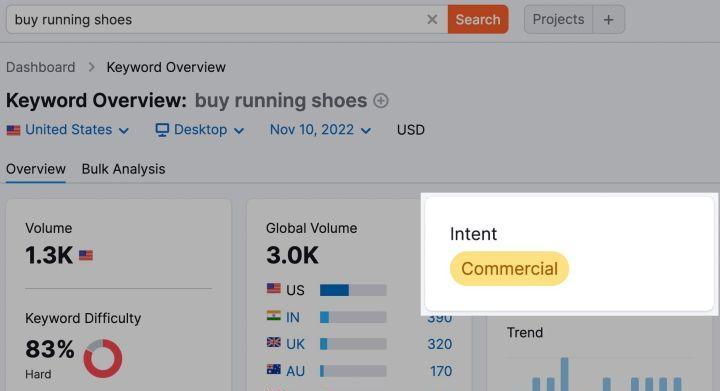Click the Commercial intent badge
This screenshot has height=391, width=720.
point(509,268)
